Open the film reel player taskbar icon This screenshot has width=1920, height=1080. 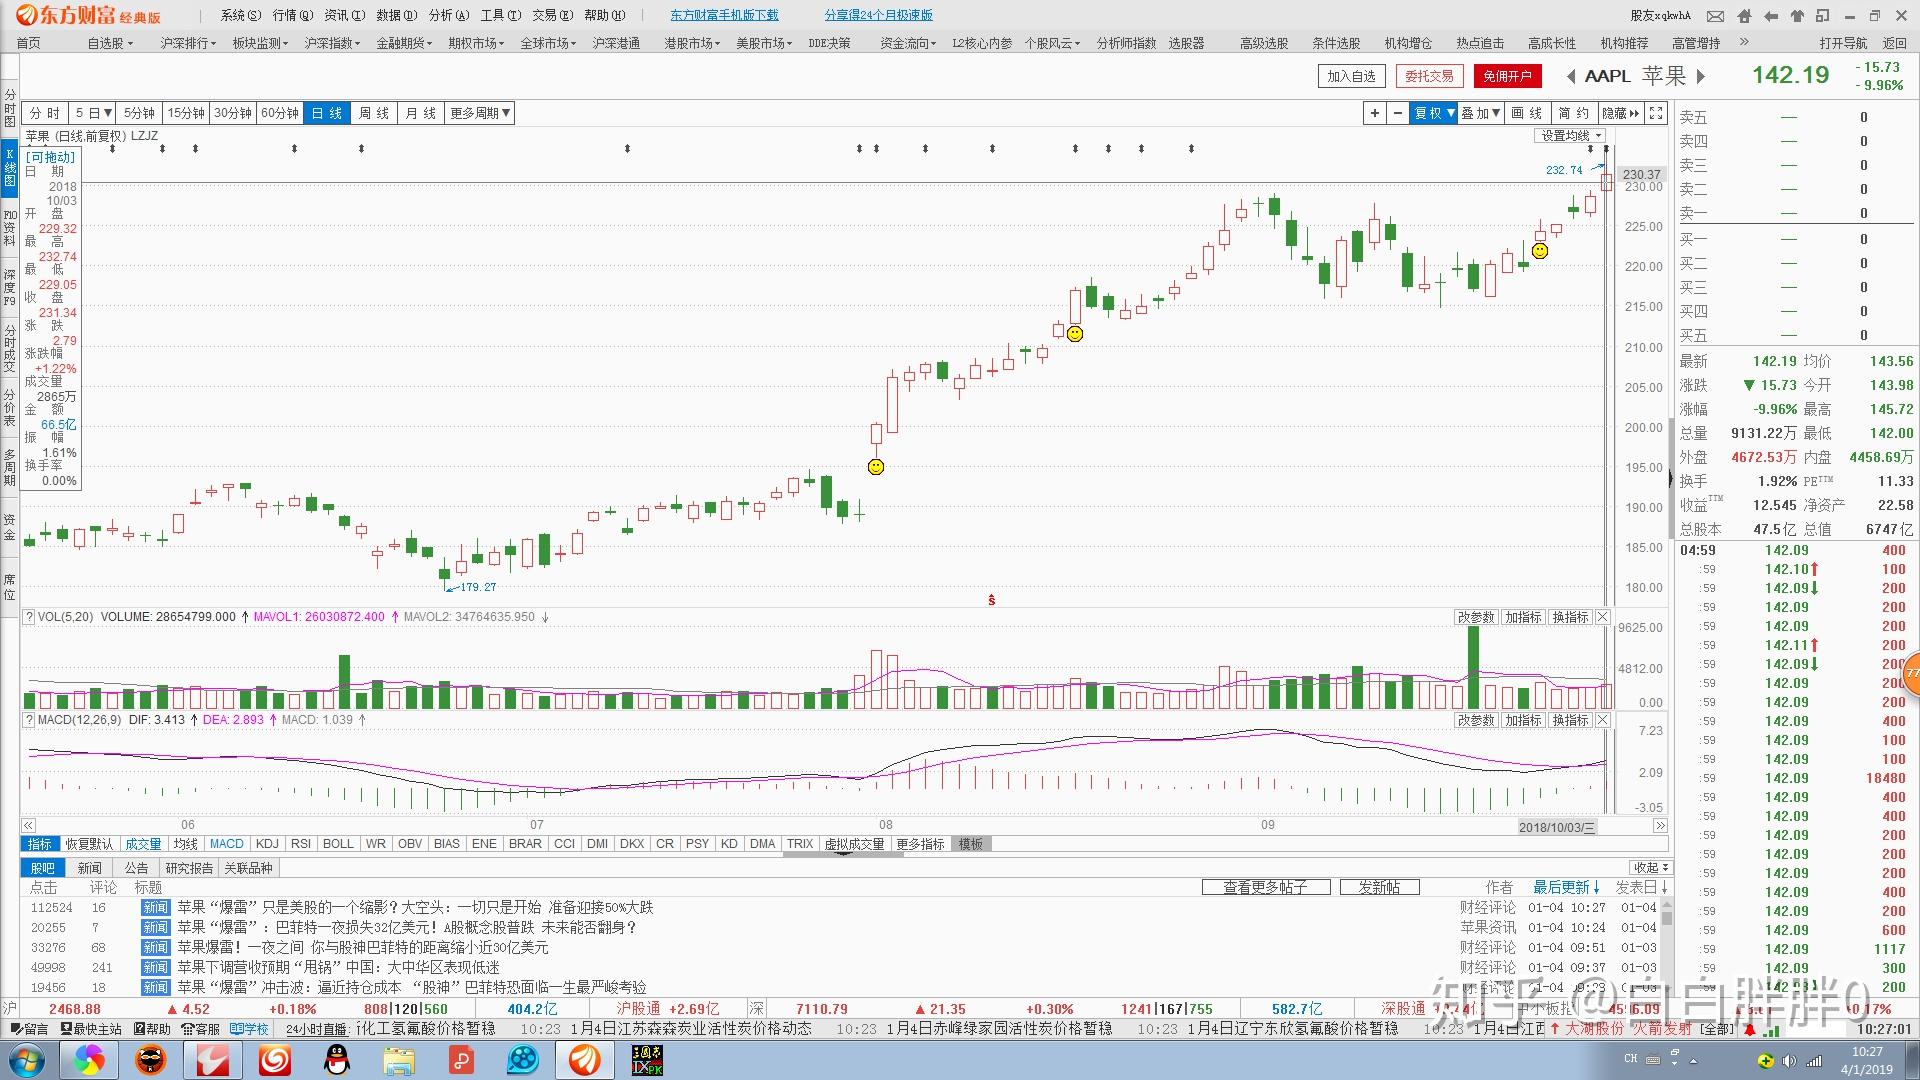523,1060
